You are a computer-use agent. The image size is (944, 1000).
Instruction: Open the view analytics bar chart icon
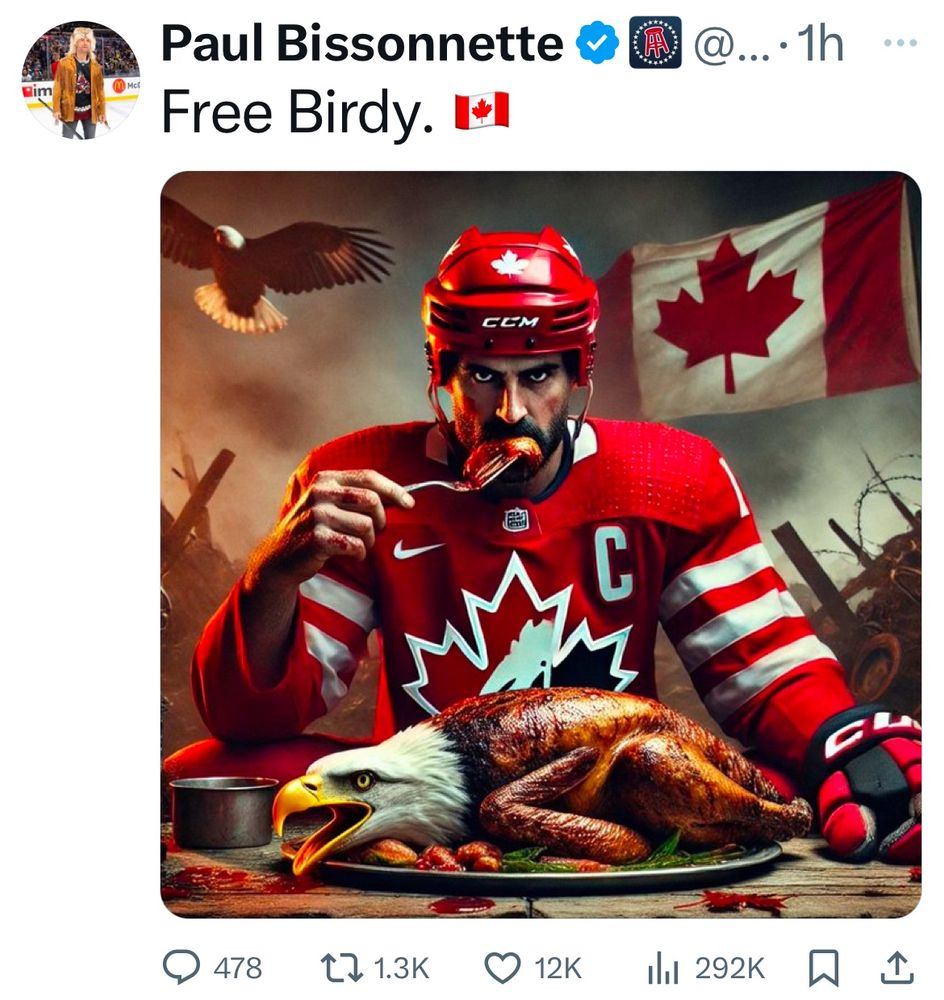[662, 966]
